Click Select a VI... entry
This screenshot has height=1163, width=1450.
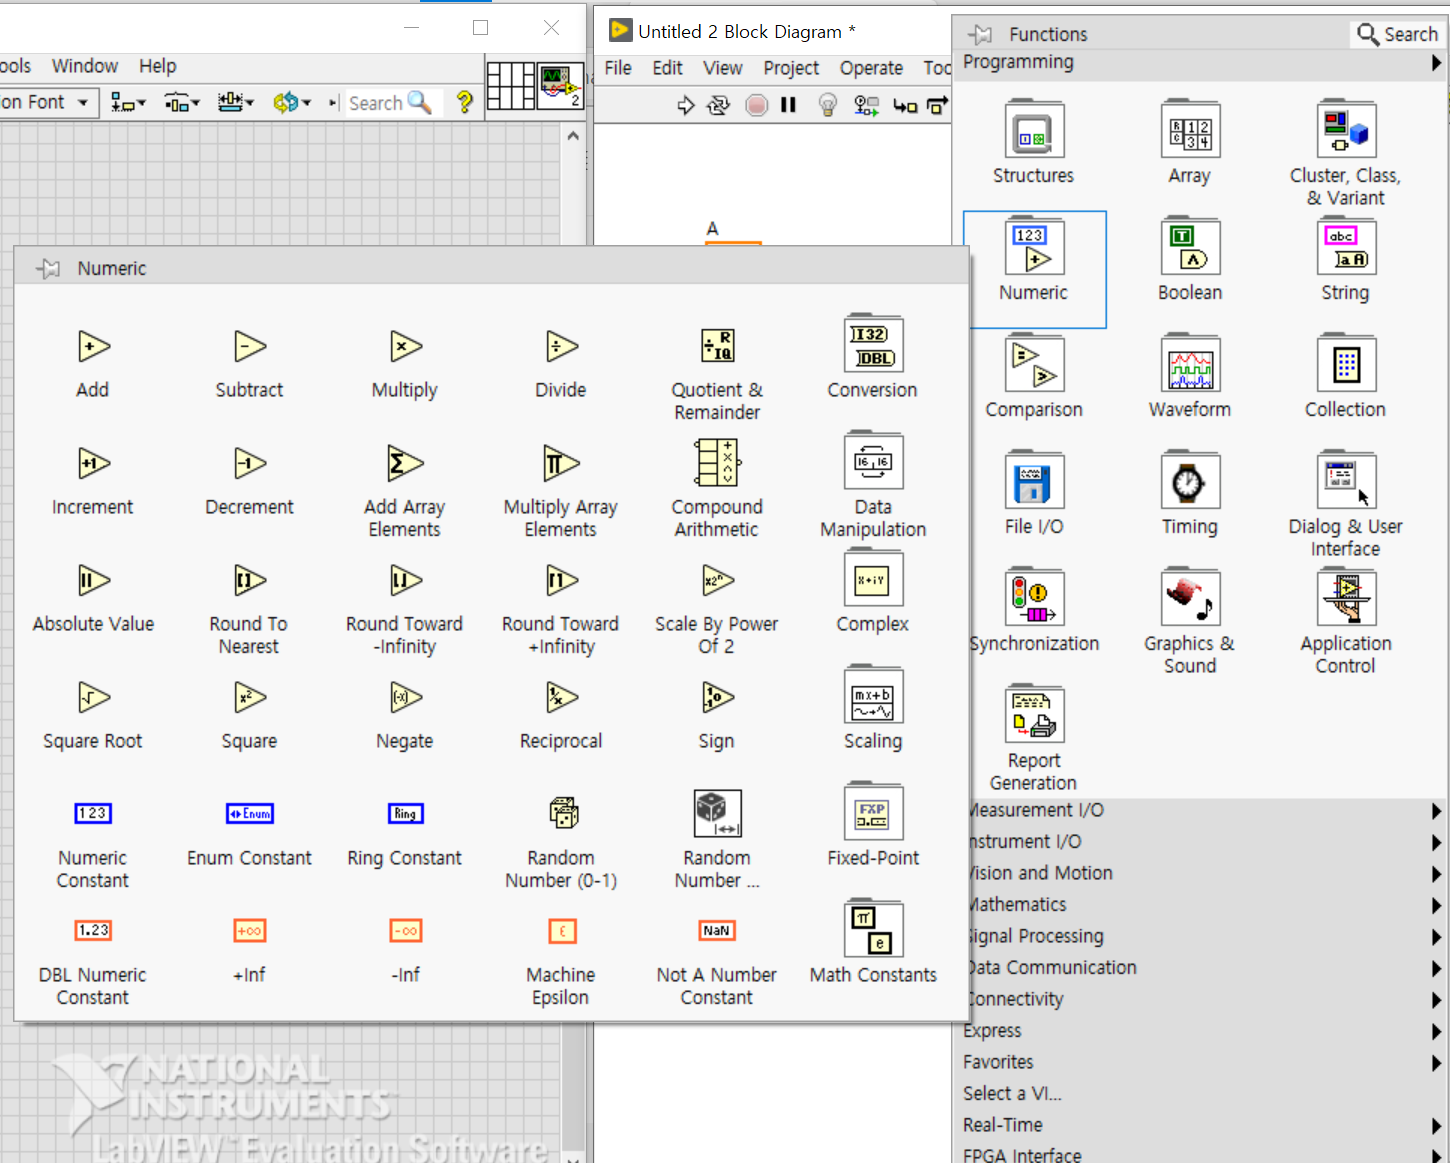(1012, 1094)
